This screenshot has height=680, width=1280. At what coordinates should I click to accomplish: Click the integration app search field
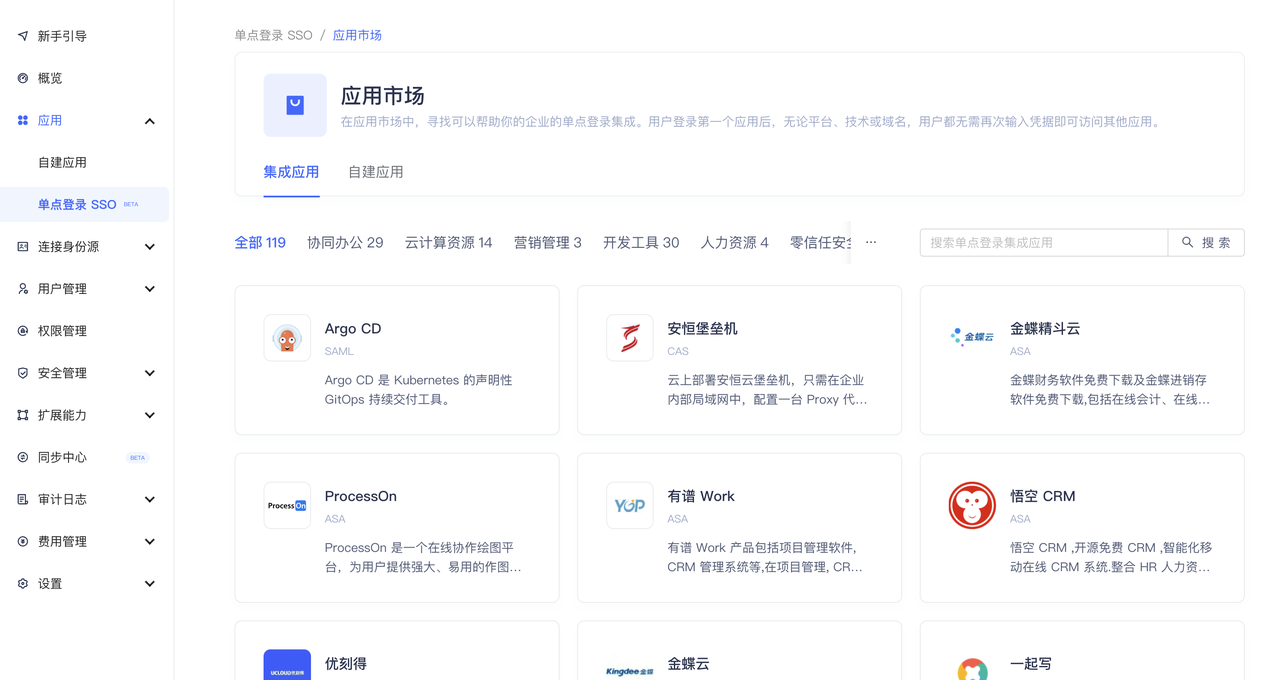coord(1043,242)
